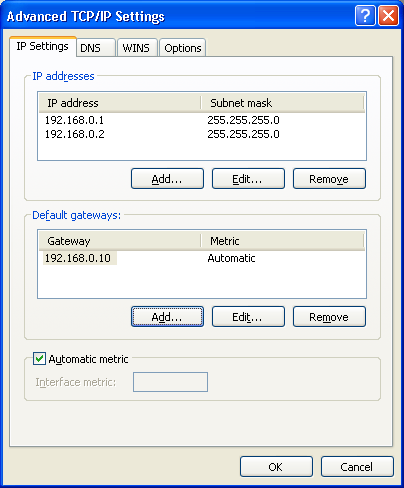Click the Subnet mask column header
This screenshot has width=404, height=488.
click(x=282, y=103)
